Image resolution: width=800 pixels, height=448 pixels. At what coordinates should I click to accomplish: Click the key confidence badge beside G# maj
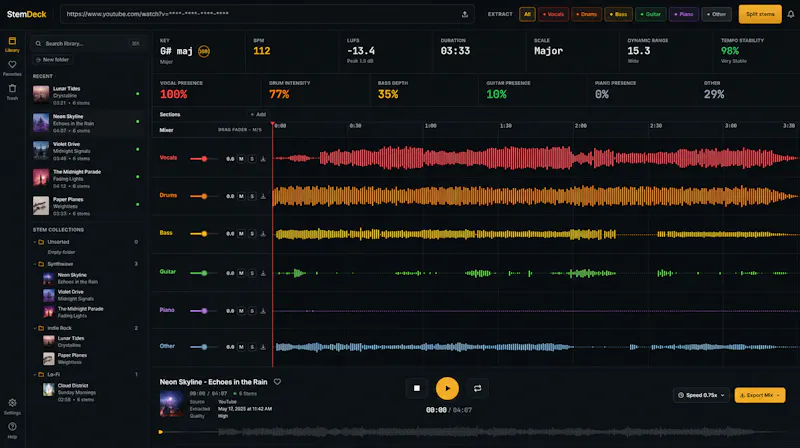tap(204, 52)
